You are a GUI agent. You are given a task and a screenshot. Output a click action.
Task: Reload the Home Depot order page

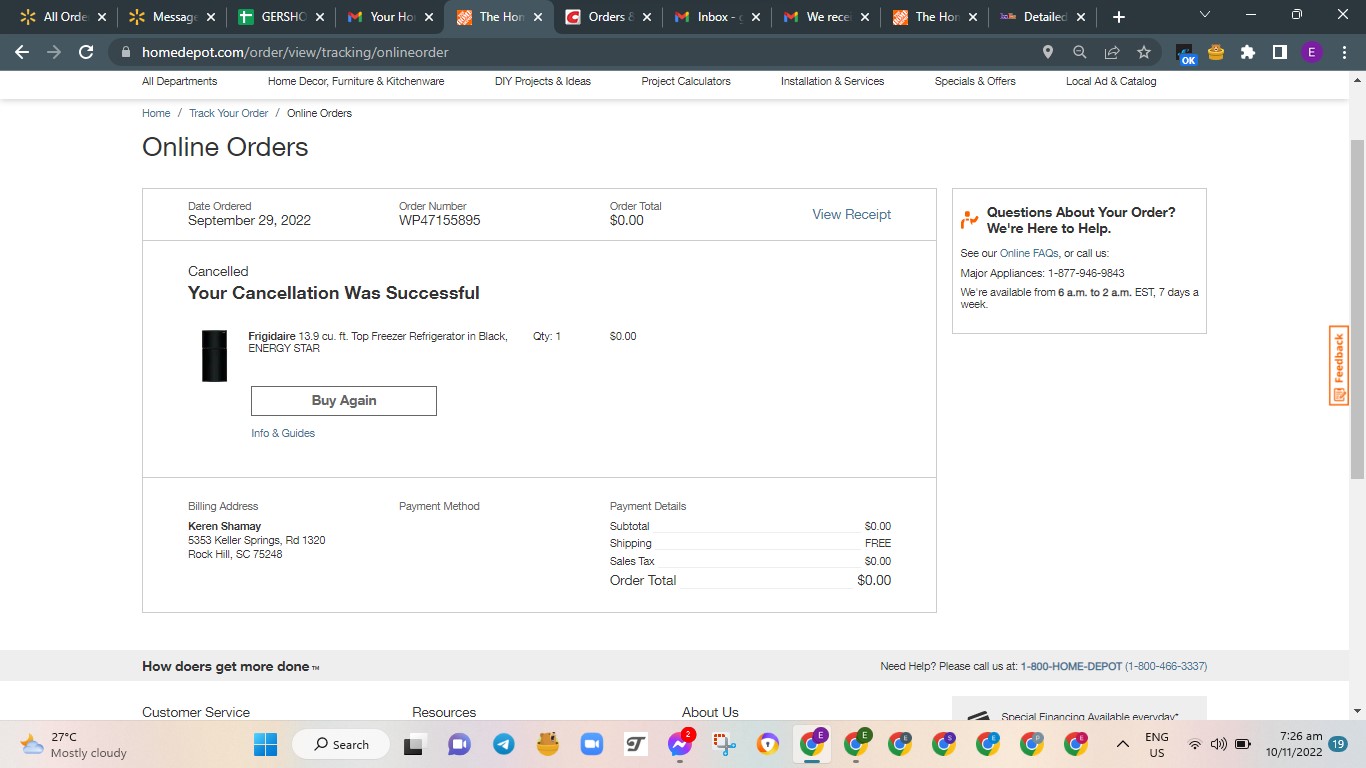click(86, 52)
